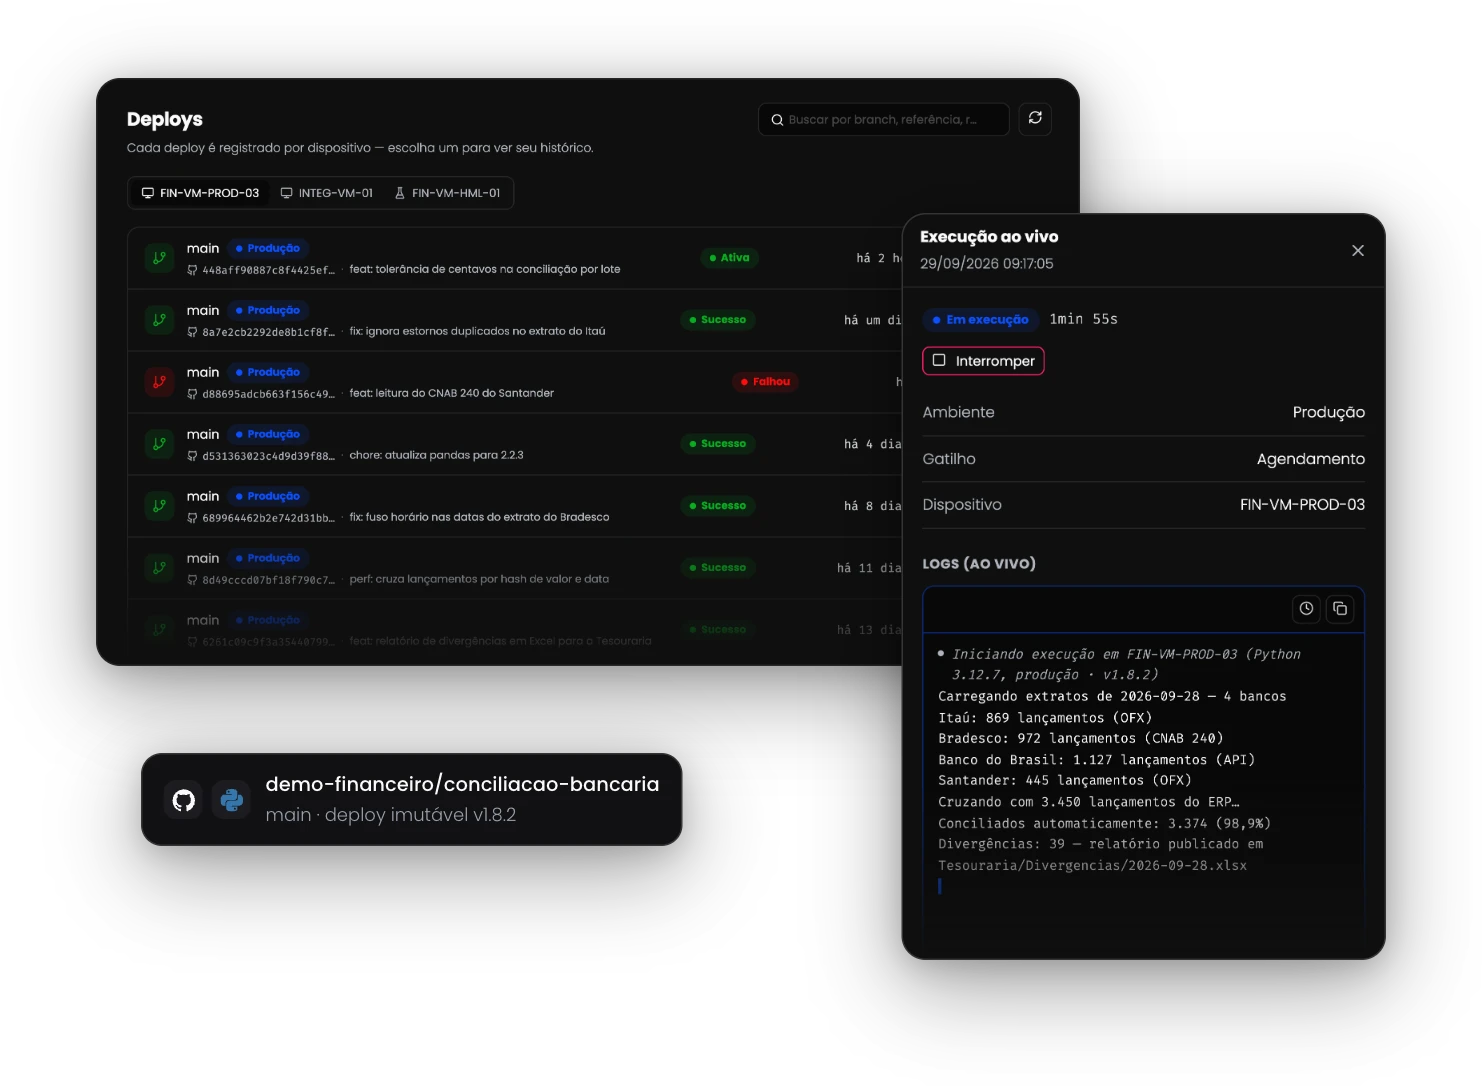Click the 'Interromper' button

(983, 361)
